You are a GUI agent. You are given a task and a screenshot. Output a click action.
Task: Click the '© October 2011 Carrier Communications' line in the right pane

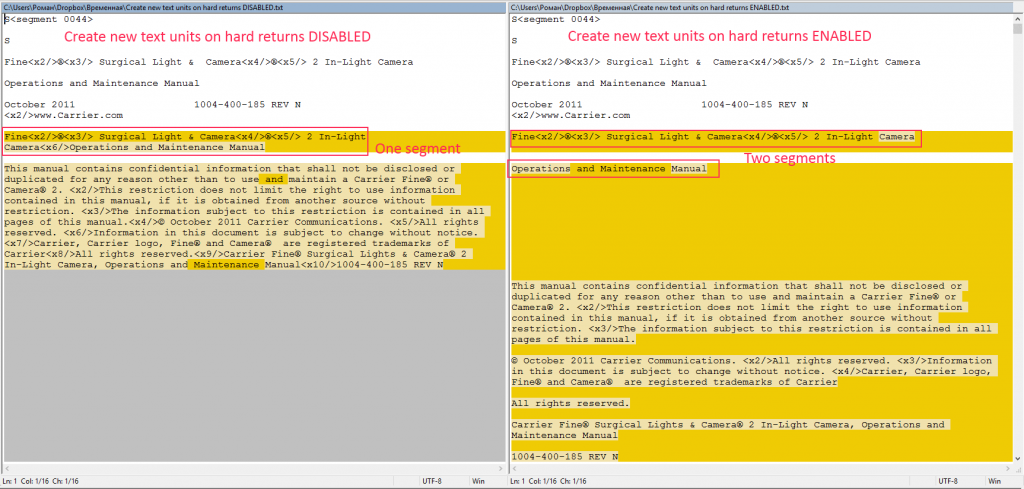click(x=751, y=360)
